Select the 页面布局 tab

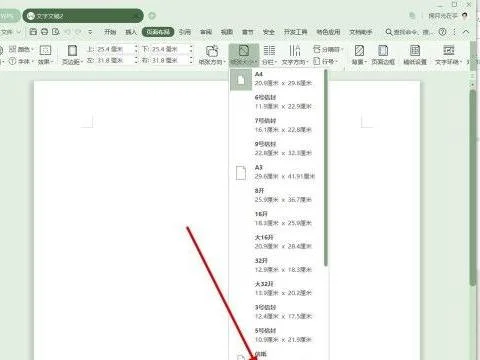(x=158, y=32)
